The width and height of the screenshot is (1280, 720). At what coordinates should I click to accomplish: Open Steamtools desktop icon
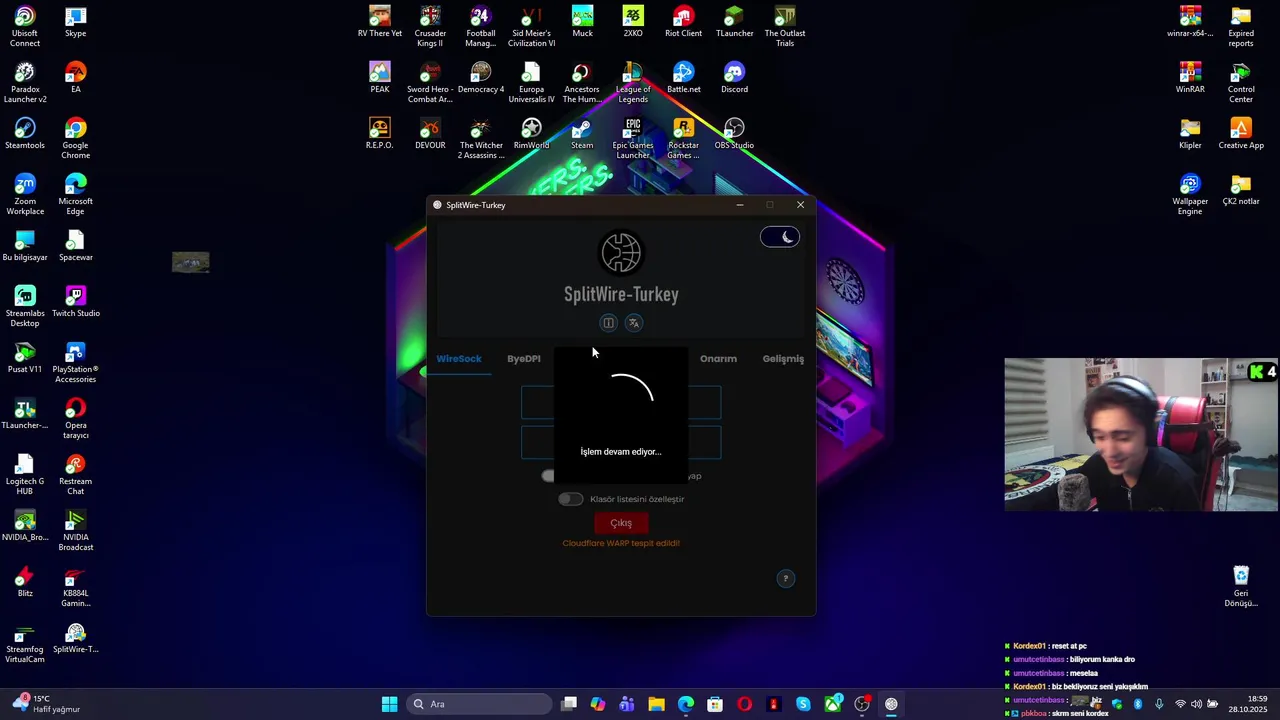pos(25,134)
